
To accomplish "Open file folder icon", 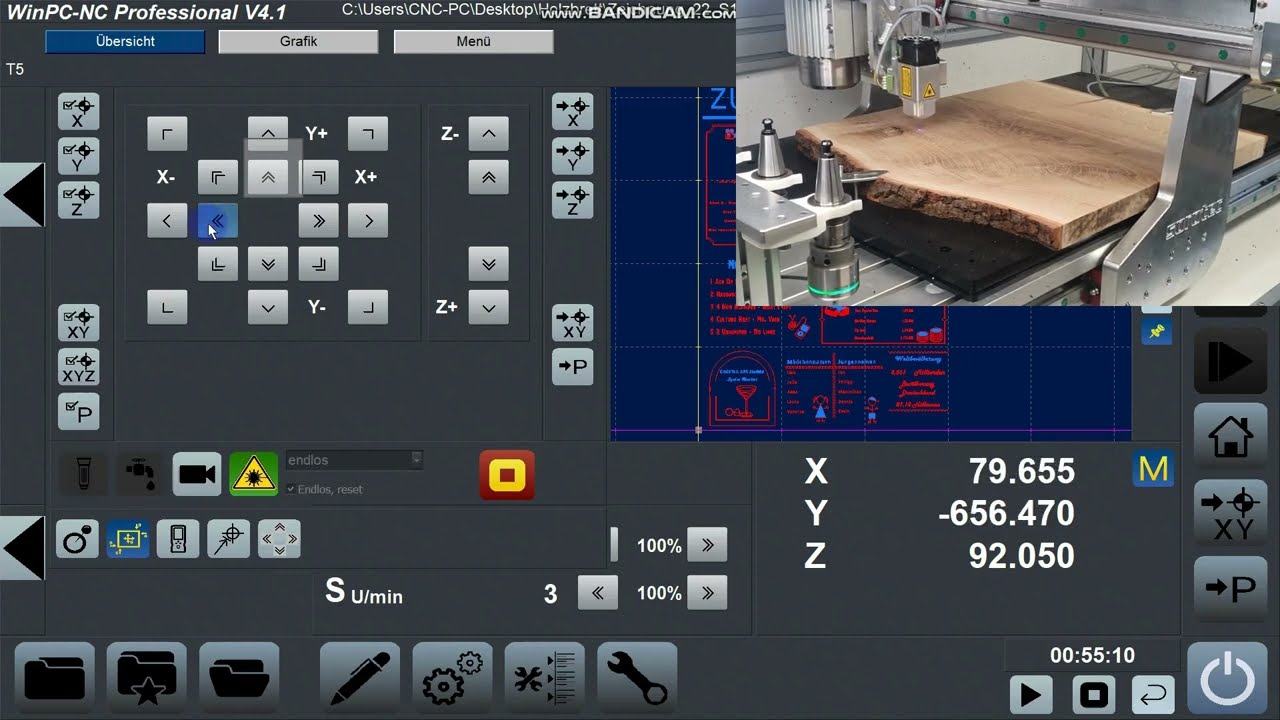I will [x=55, y=678].
